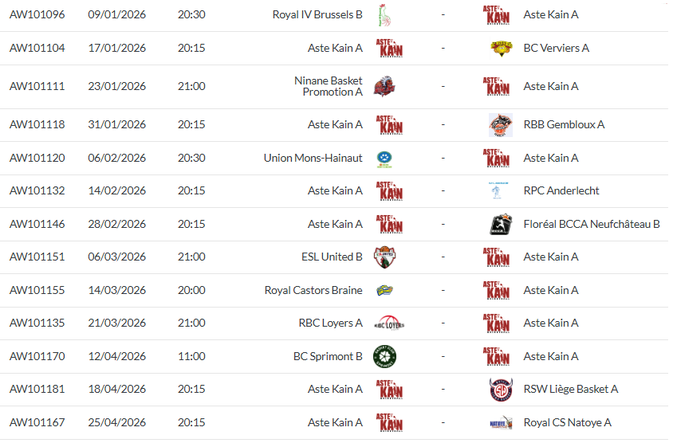Viewport: 677px width, 443px height.
Task: Go to the Royal CS Natoye A team name
Action: click(567, 422)
